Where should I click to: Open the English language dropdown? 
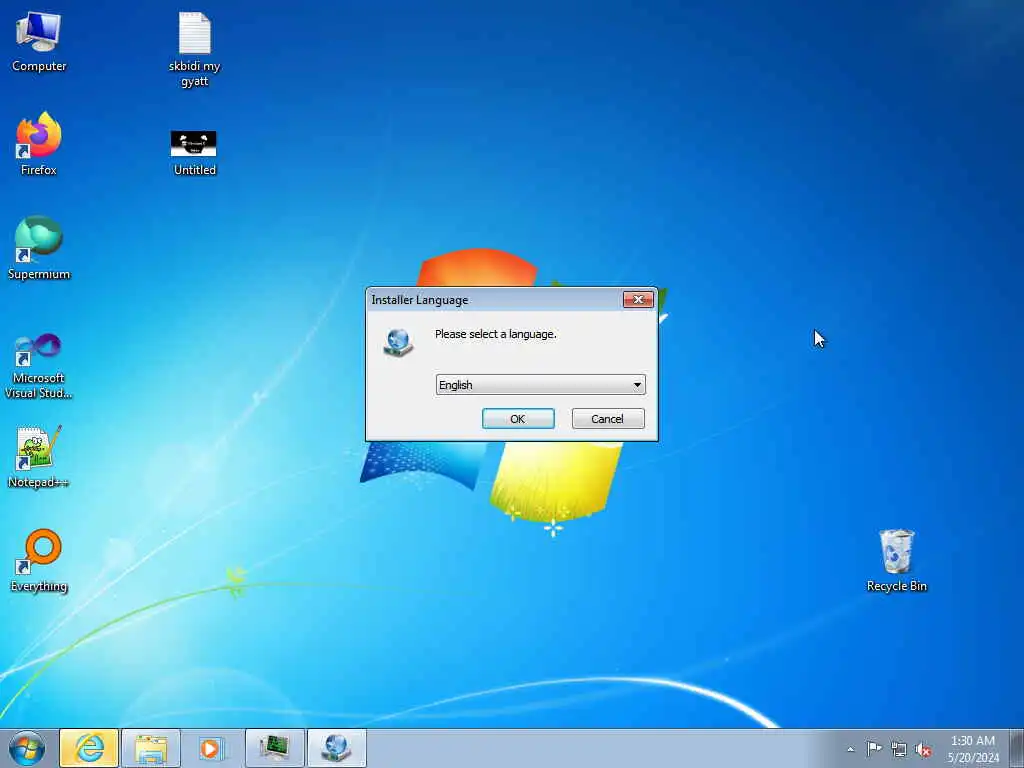click(540, 385)
